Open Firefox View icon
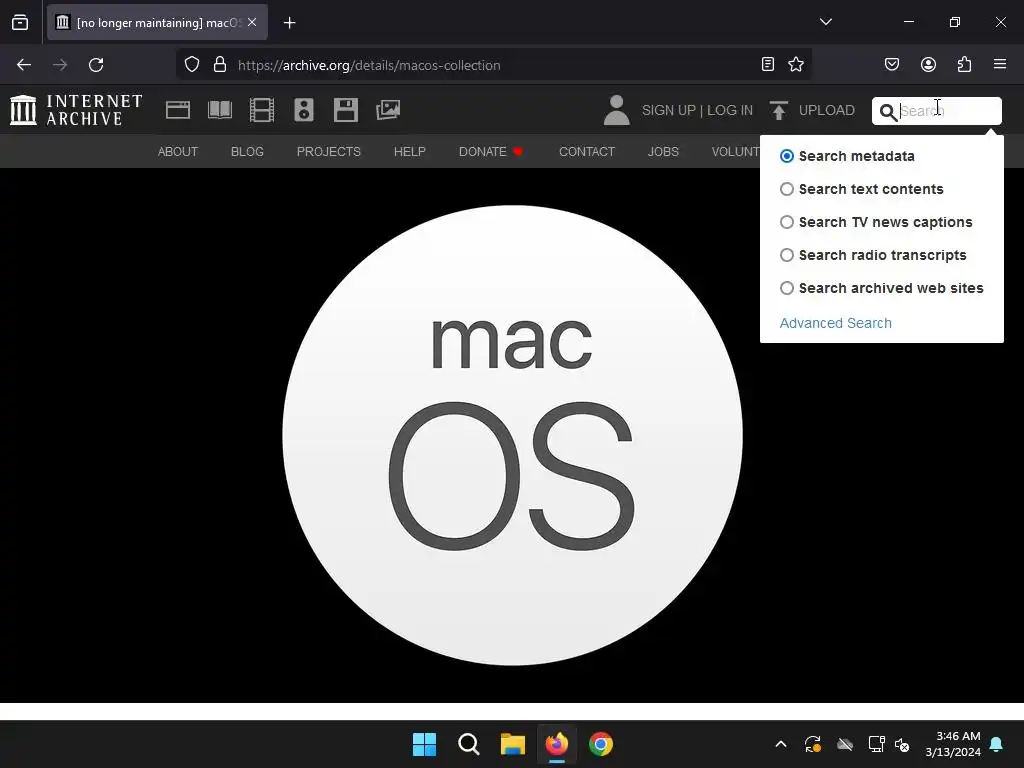Image resolution: width=1024 pixels, height=768 pixels. coord(20,22)
